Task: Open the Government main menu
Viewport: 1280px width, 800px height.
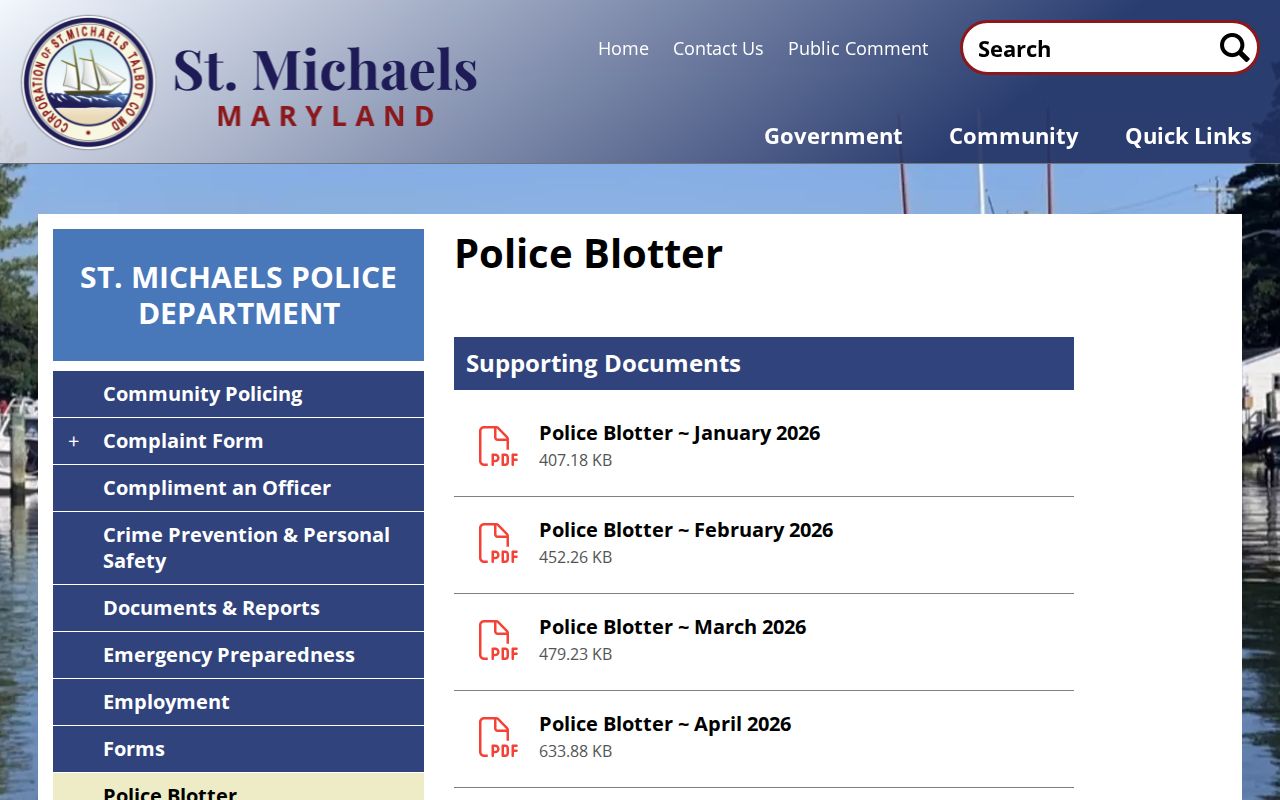Action: click(833, 136)
